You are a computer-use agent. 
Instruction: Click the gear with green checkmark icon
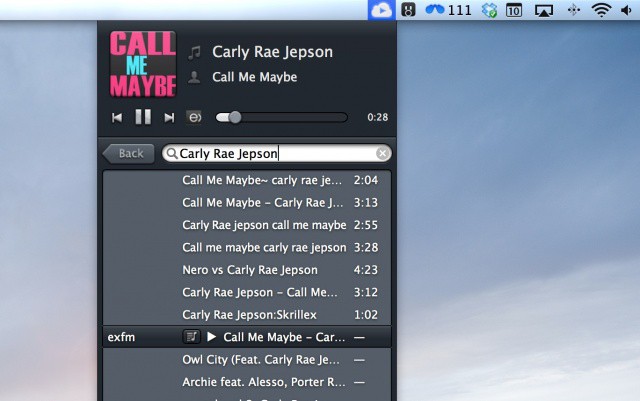489,10
